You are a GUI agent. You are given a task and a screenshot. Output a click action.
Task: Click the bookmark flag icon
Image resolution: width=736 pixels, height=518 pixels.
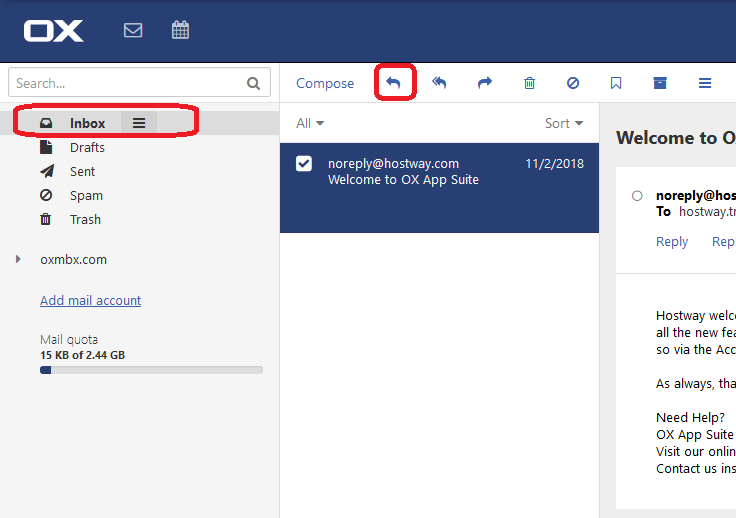(x=616, y=83)
